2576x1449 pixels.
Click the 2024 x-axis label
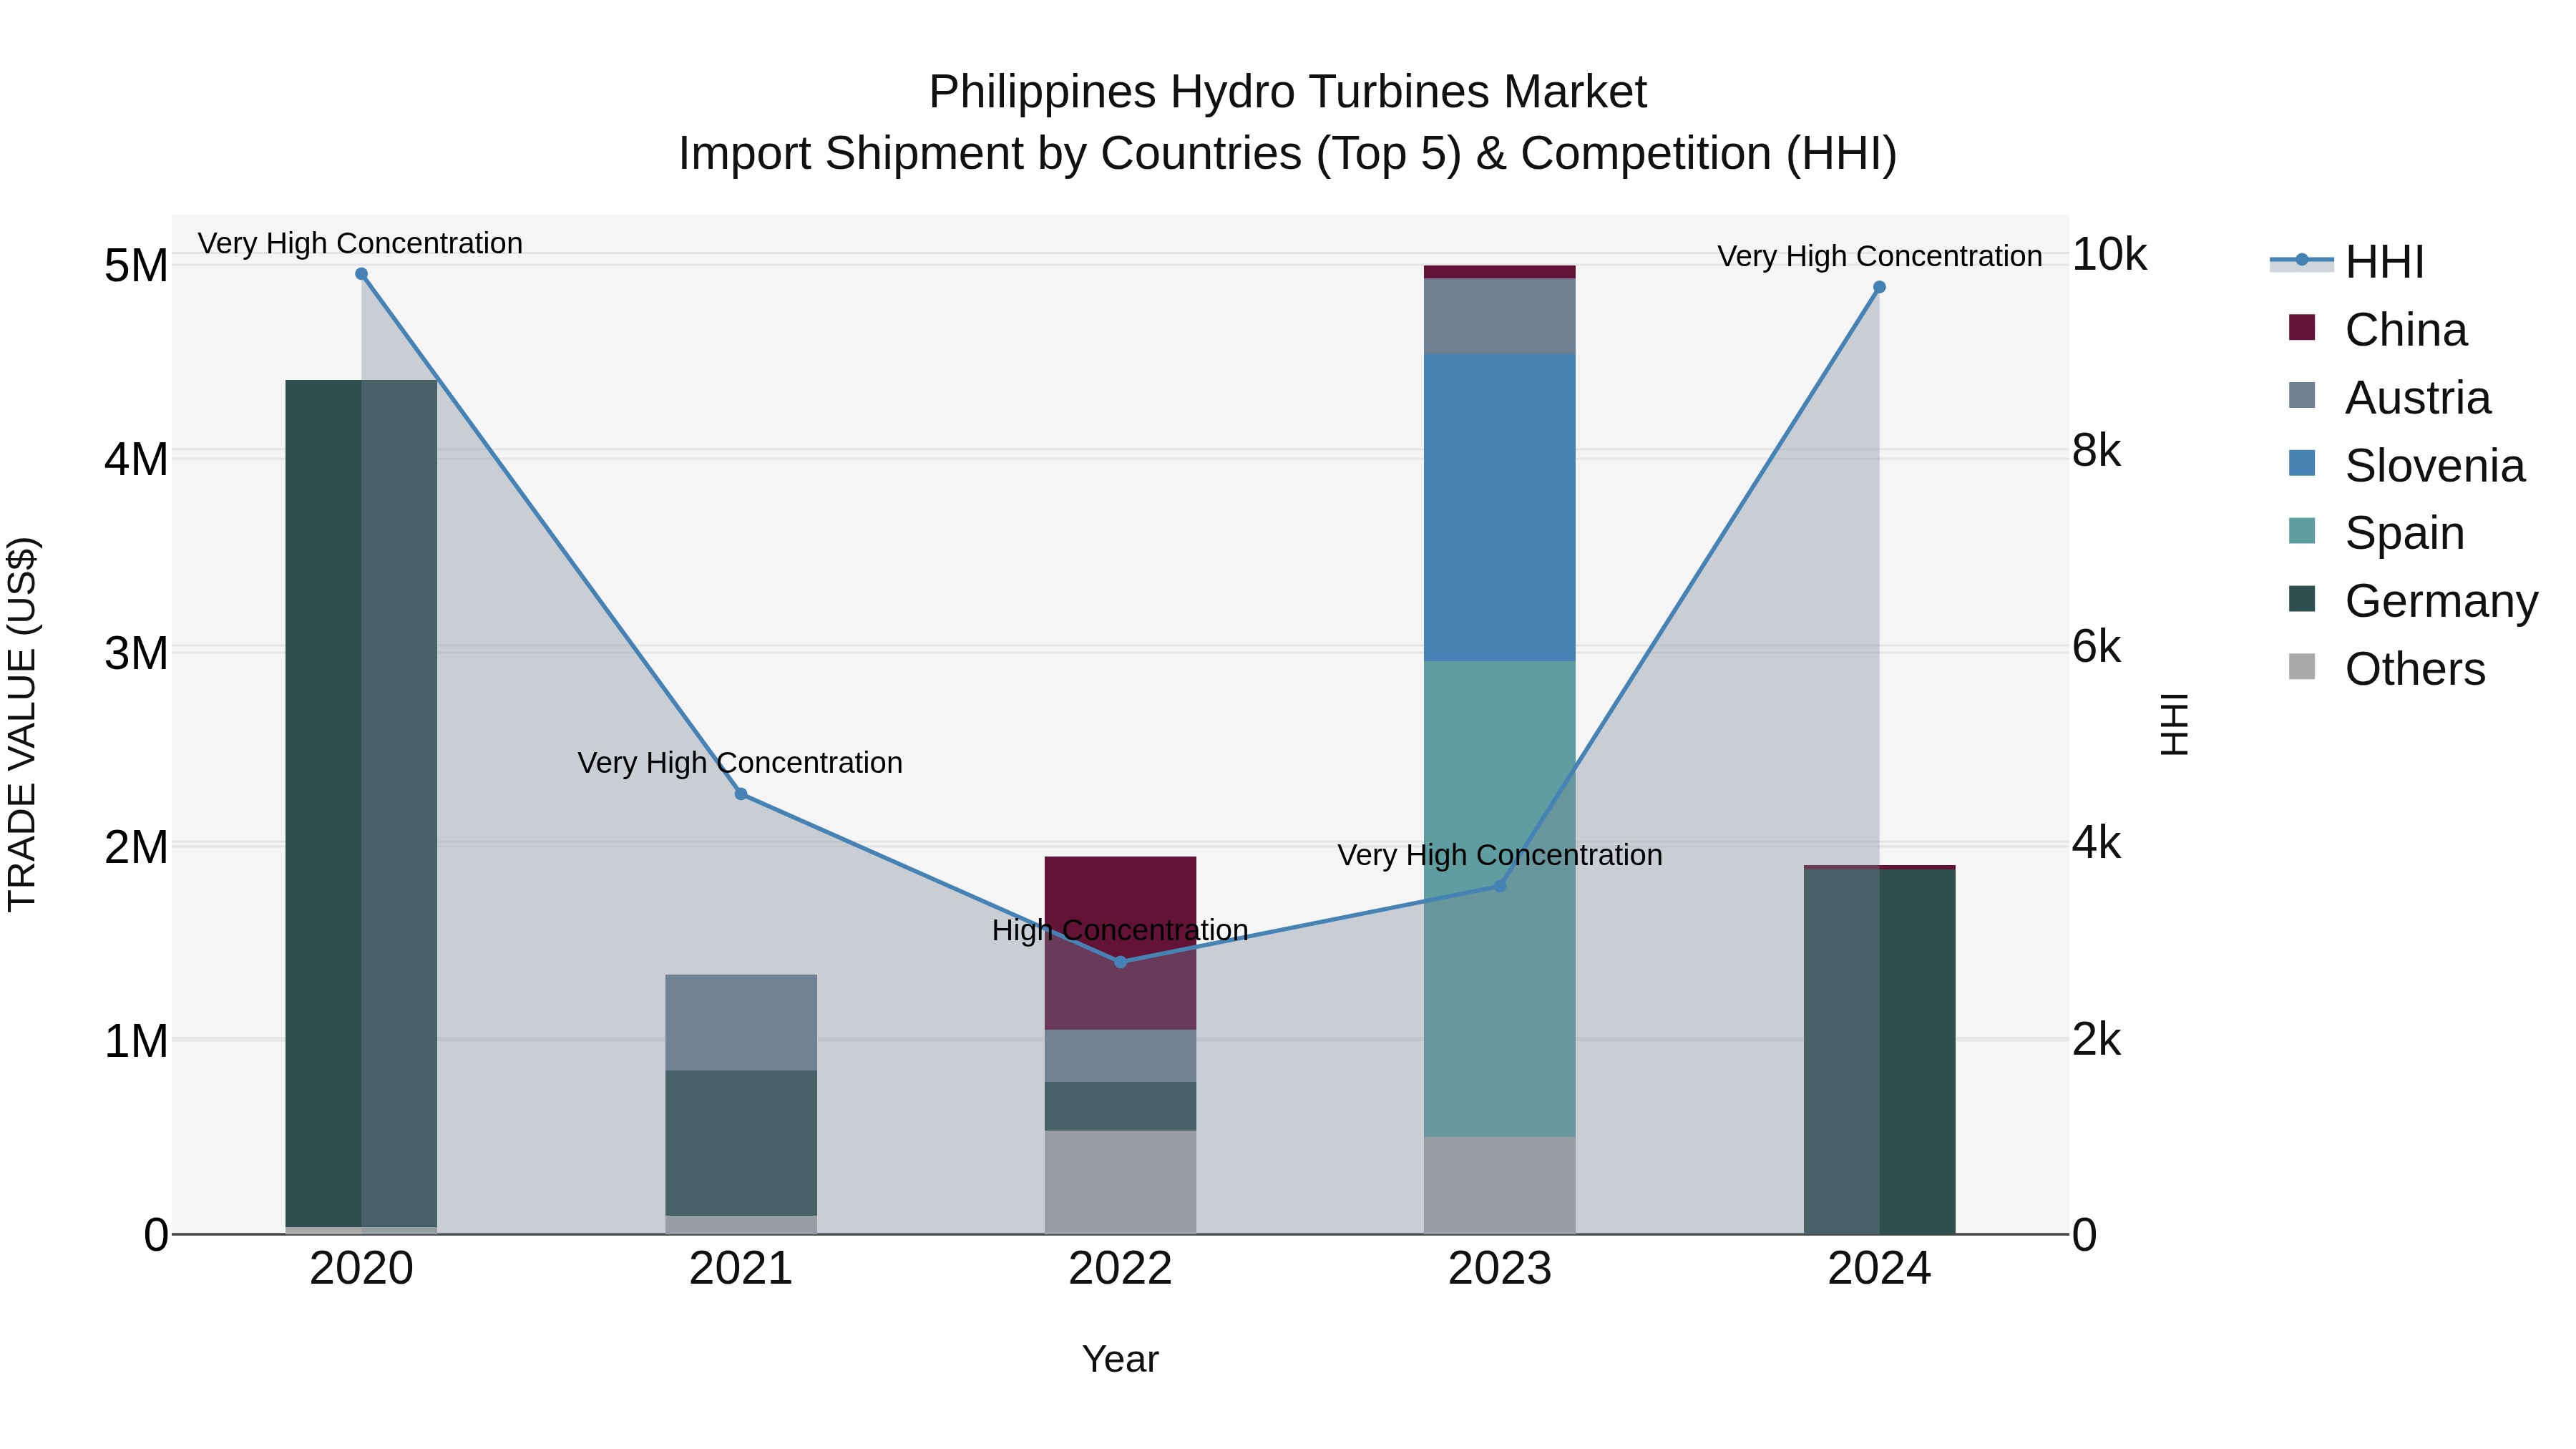(x=1879, y=1269)
